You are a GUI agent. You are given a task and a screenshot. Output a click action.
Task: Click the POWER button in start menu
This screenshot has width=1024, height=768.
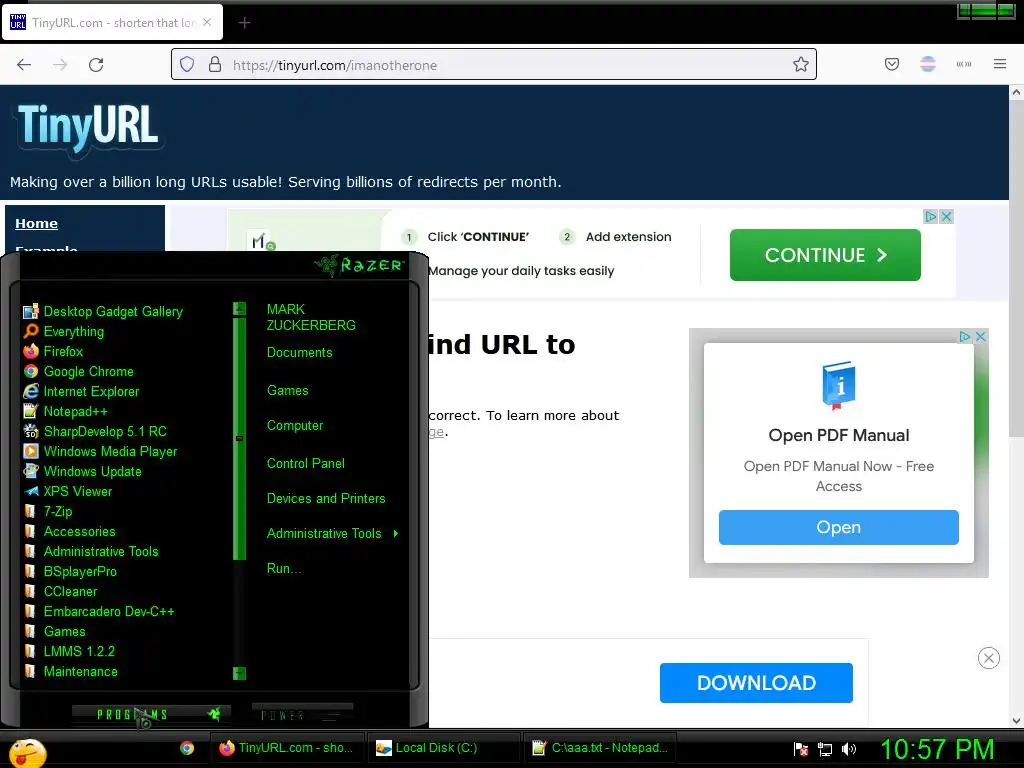point(302,714)
